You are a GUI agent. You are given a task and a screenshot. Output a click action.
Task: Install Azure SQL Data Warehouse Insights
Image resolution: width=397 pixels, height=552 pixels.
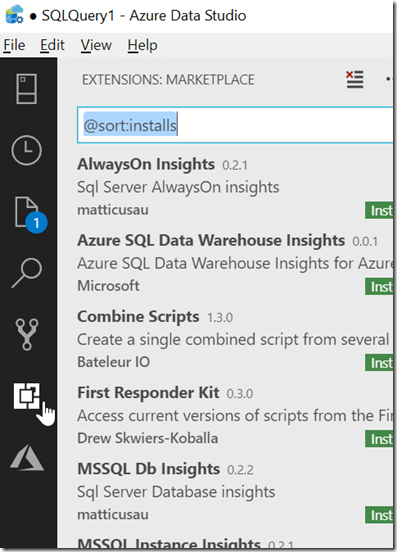[379, 287]
